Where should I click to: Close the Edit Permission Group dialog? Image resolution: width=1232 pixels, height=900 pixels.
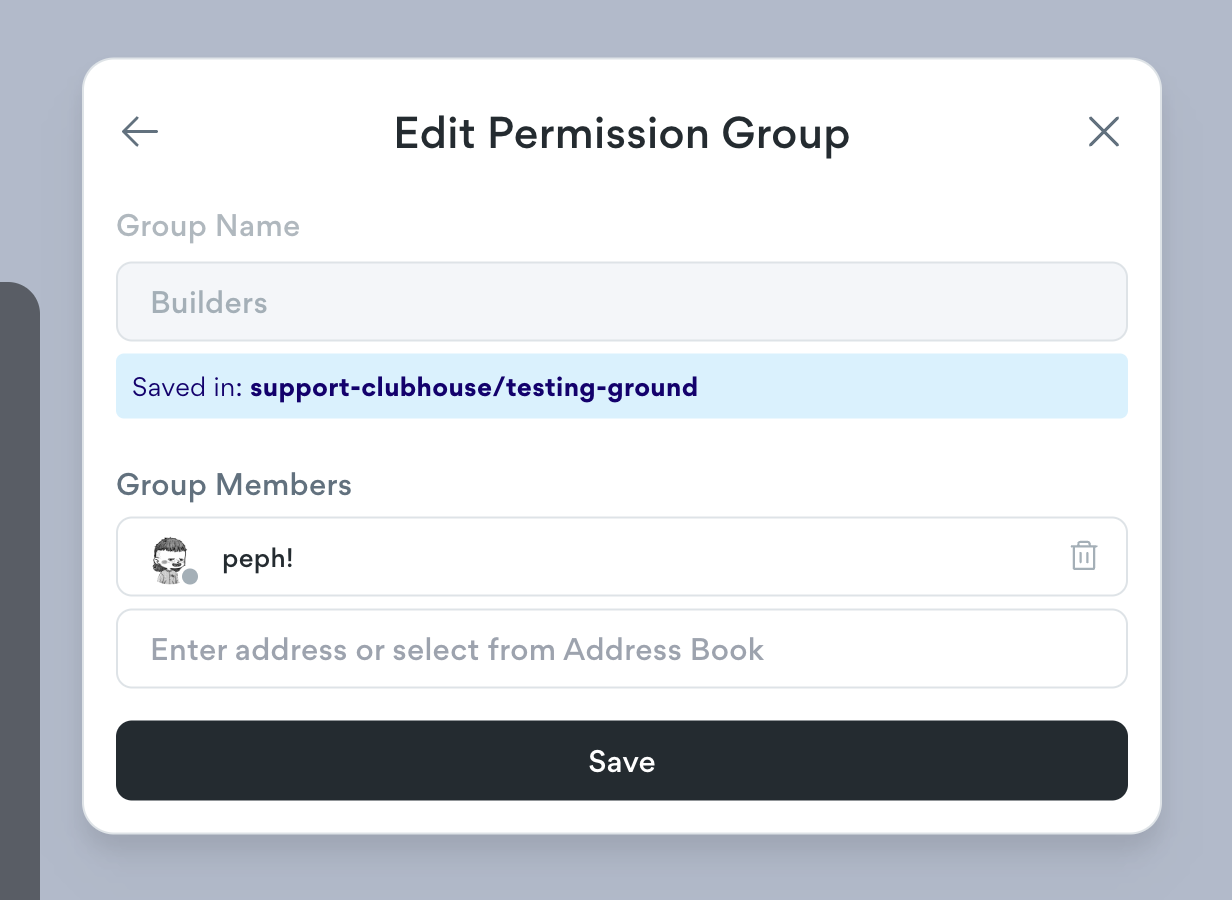[x=1103, y=131]
